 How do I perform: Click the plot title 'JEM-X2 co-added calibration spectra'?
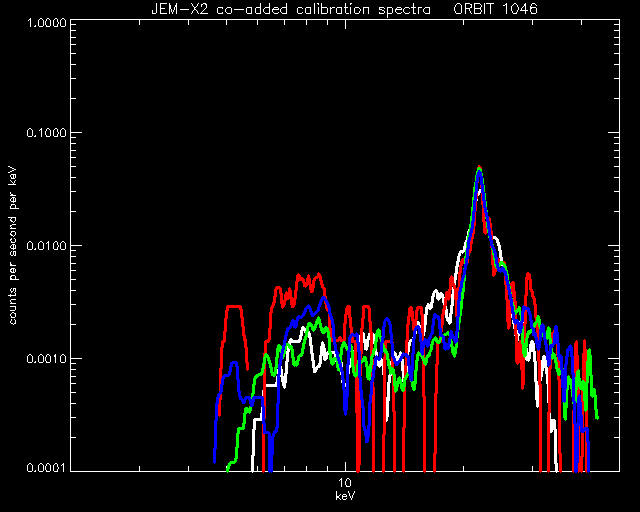[291, 9]
